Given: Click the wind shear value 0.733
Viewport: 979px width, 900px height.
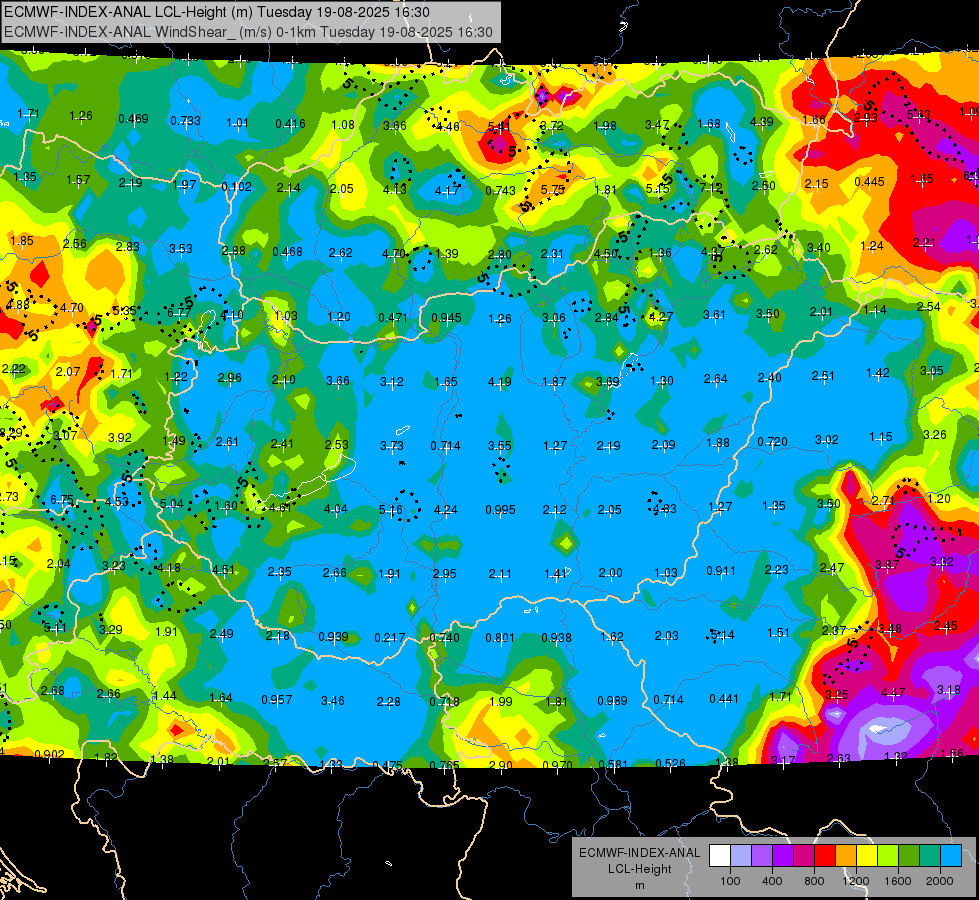Looking at the screenshot, I should click(185, 121).
